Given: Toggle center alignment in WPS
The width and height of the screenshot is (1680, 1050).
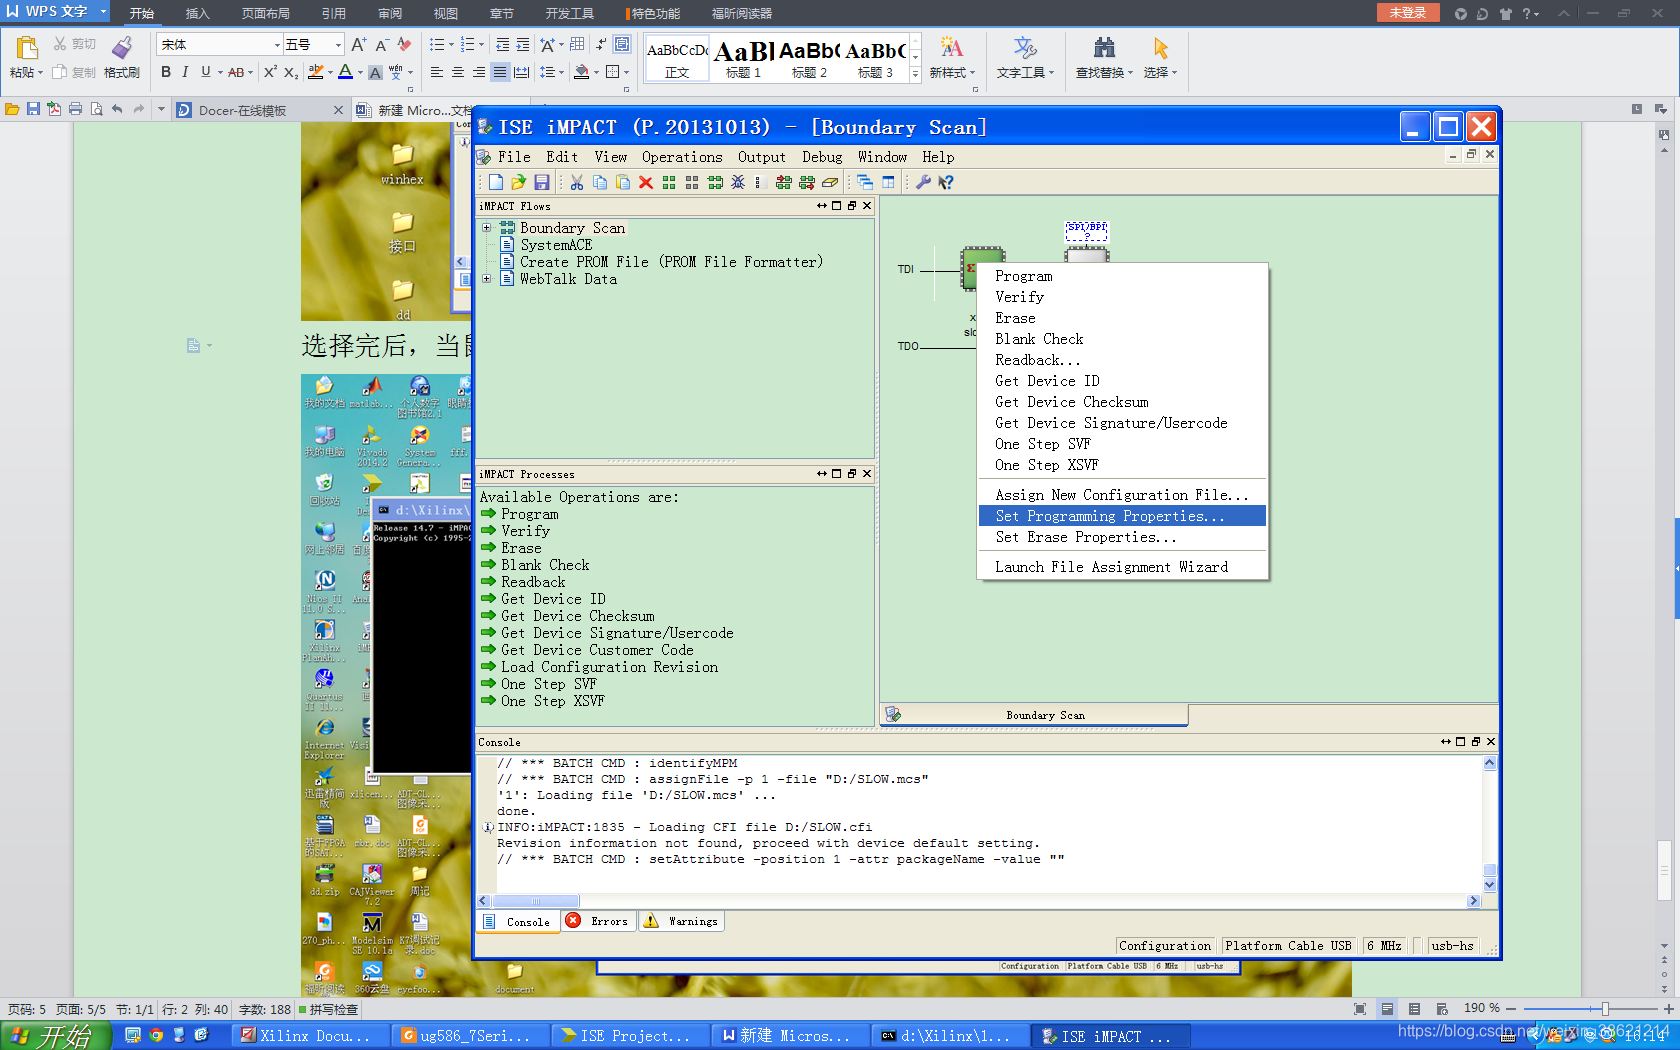Looking at the screenshot, I should pyautogui.click(x=458, y=72).
